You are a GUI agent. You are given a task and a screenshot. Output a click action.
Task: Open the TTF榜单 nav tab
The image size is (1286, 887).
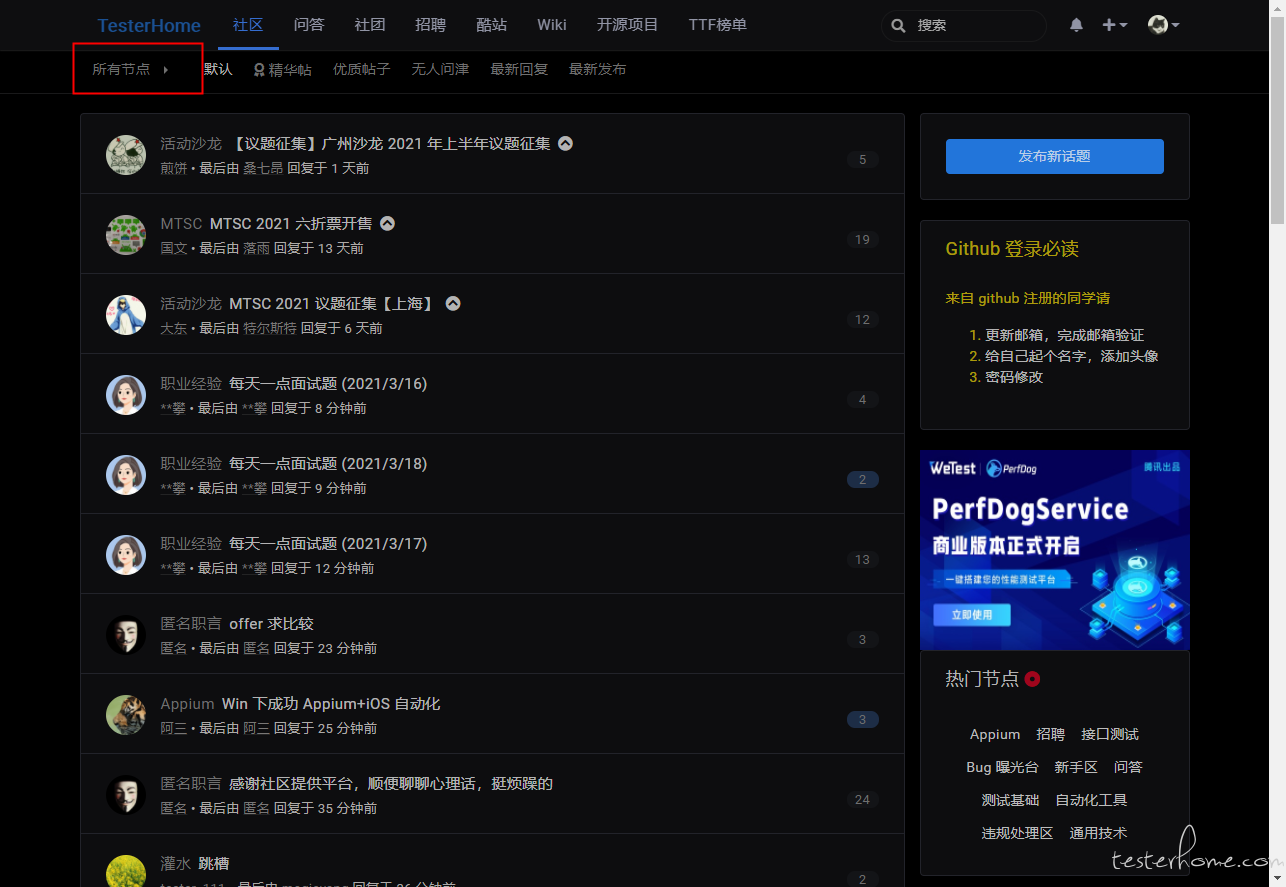(x=718, y=24)
